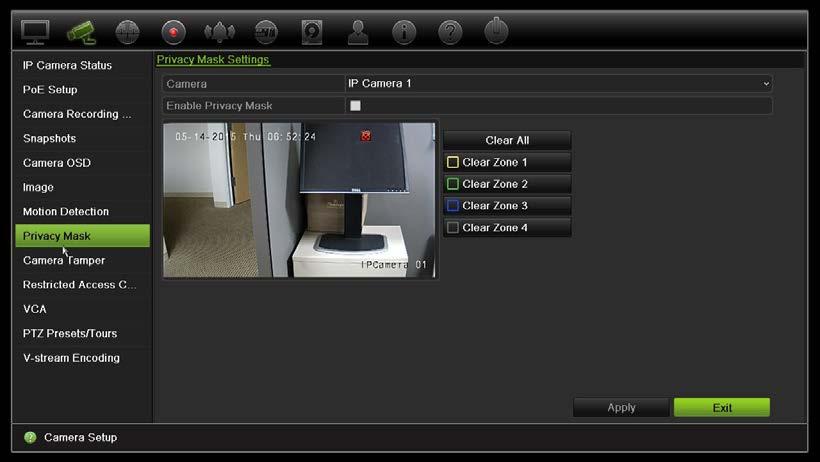
Task: Toggle the Enable Privacy Mask checkbox
Action: pos(355,106)
